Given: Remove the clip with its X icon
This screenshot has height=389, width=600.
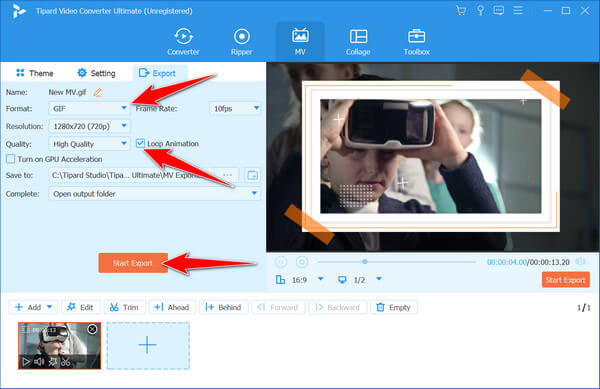Looking at the screenshot, I should [x=92, y=329].
